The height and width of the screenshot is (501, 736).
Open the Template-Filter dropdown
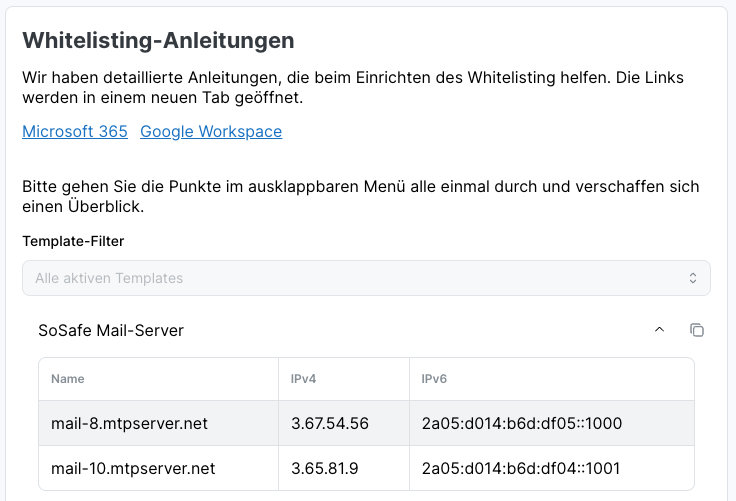[x=366, y=278]
